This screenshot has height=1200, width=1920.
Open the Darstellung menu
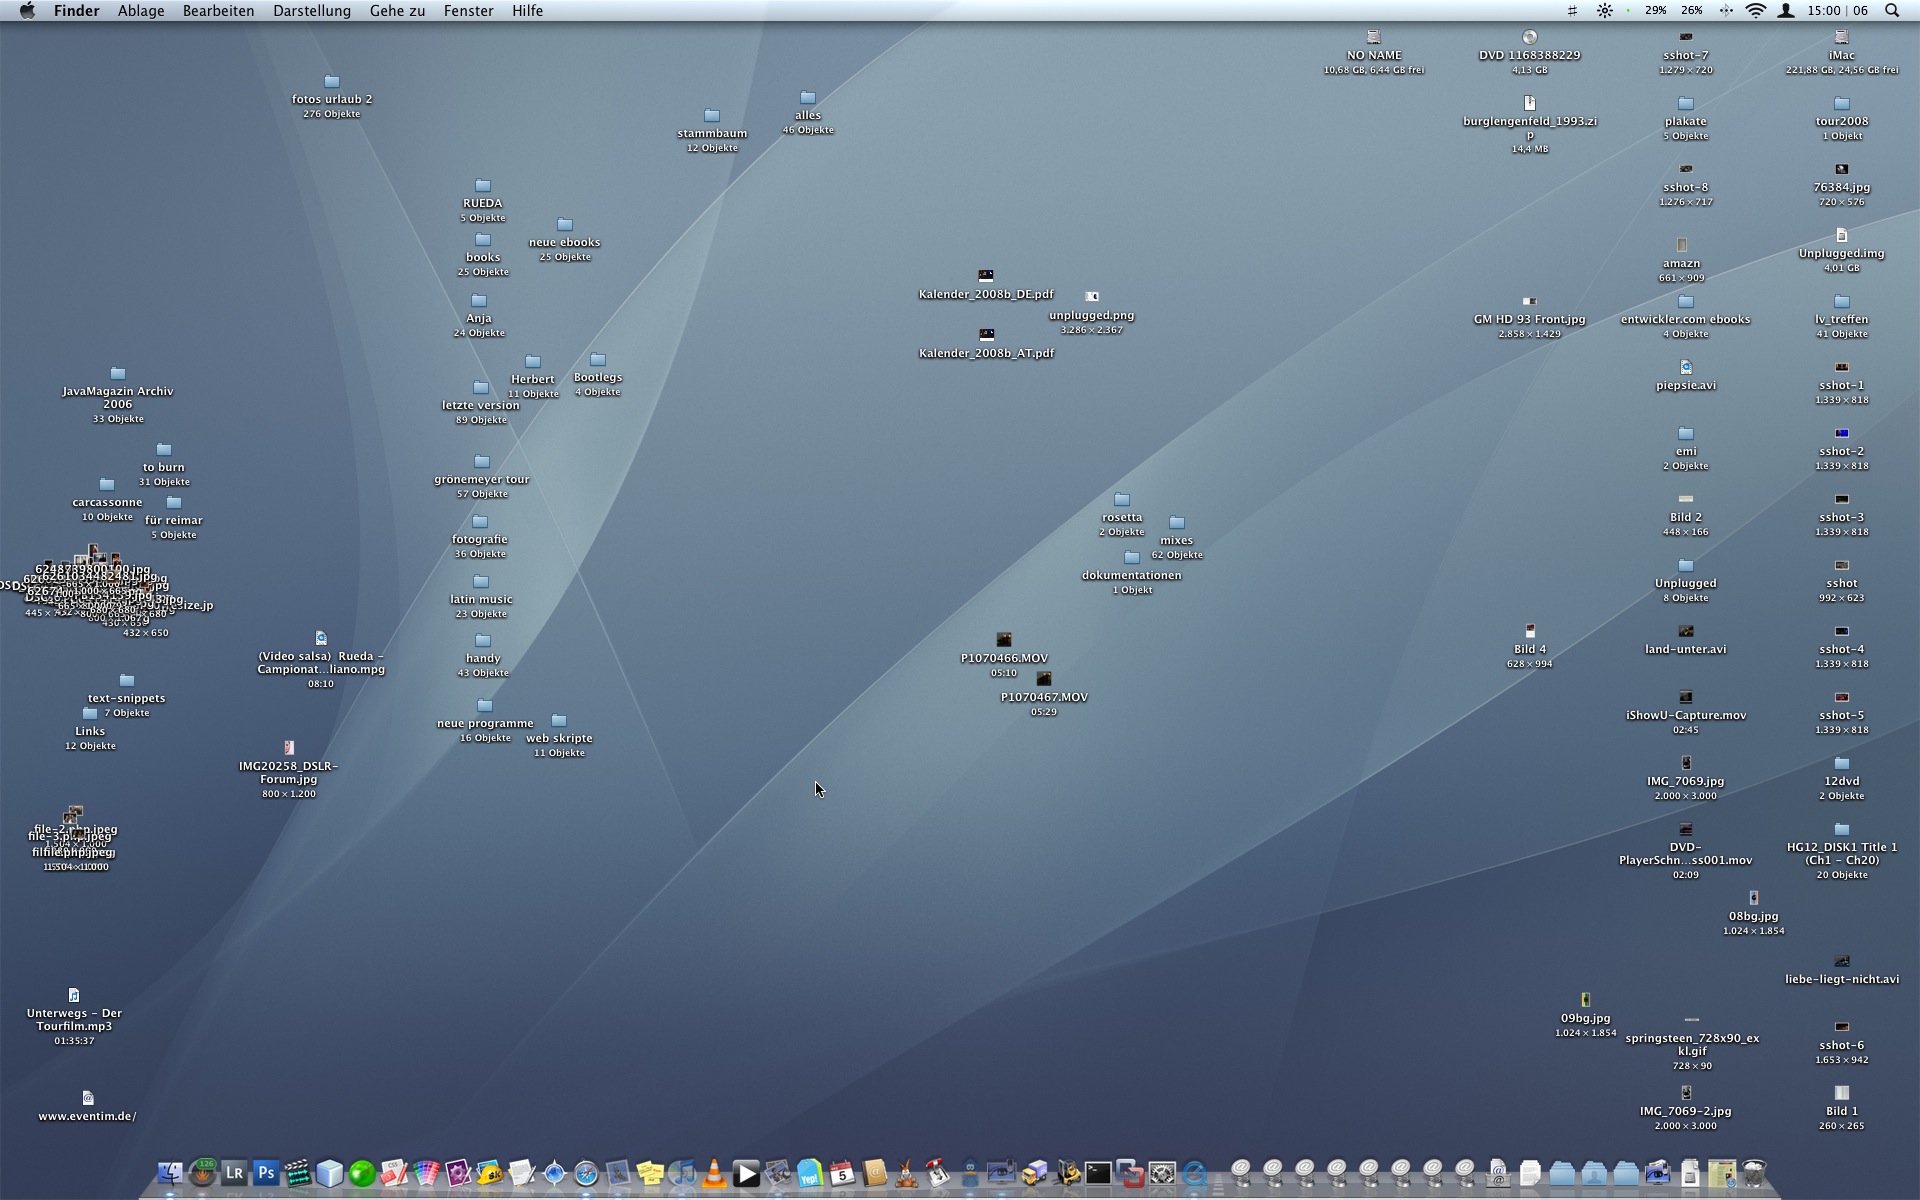[x=311, y=11]
